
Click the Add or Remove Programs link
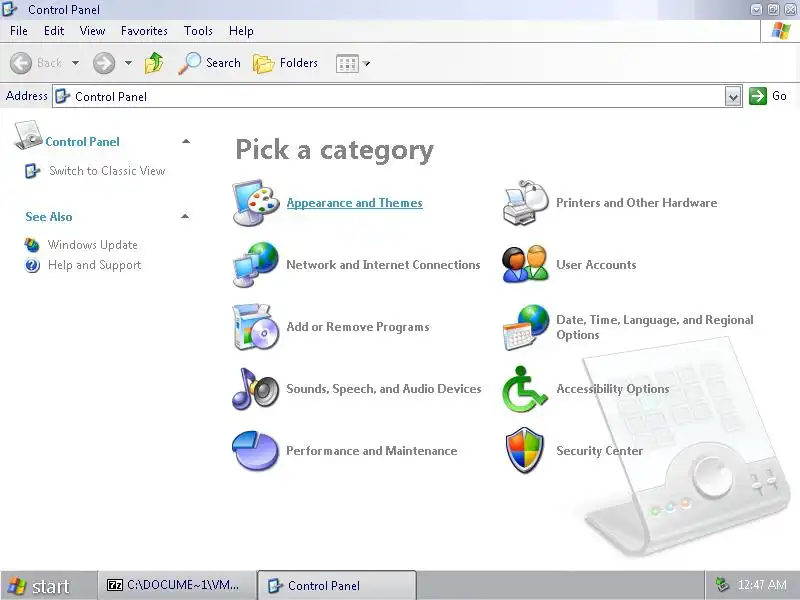(x=358, y=327)
